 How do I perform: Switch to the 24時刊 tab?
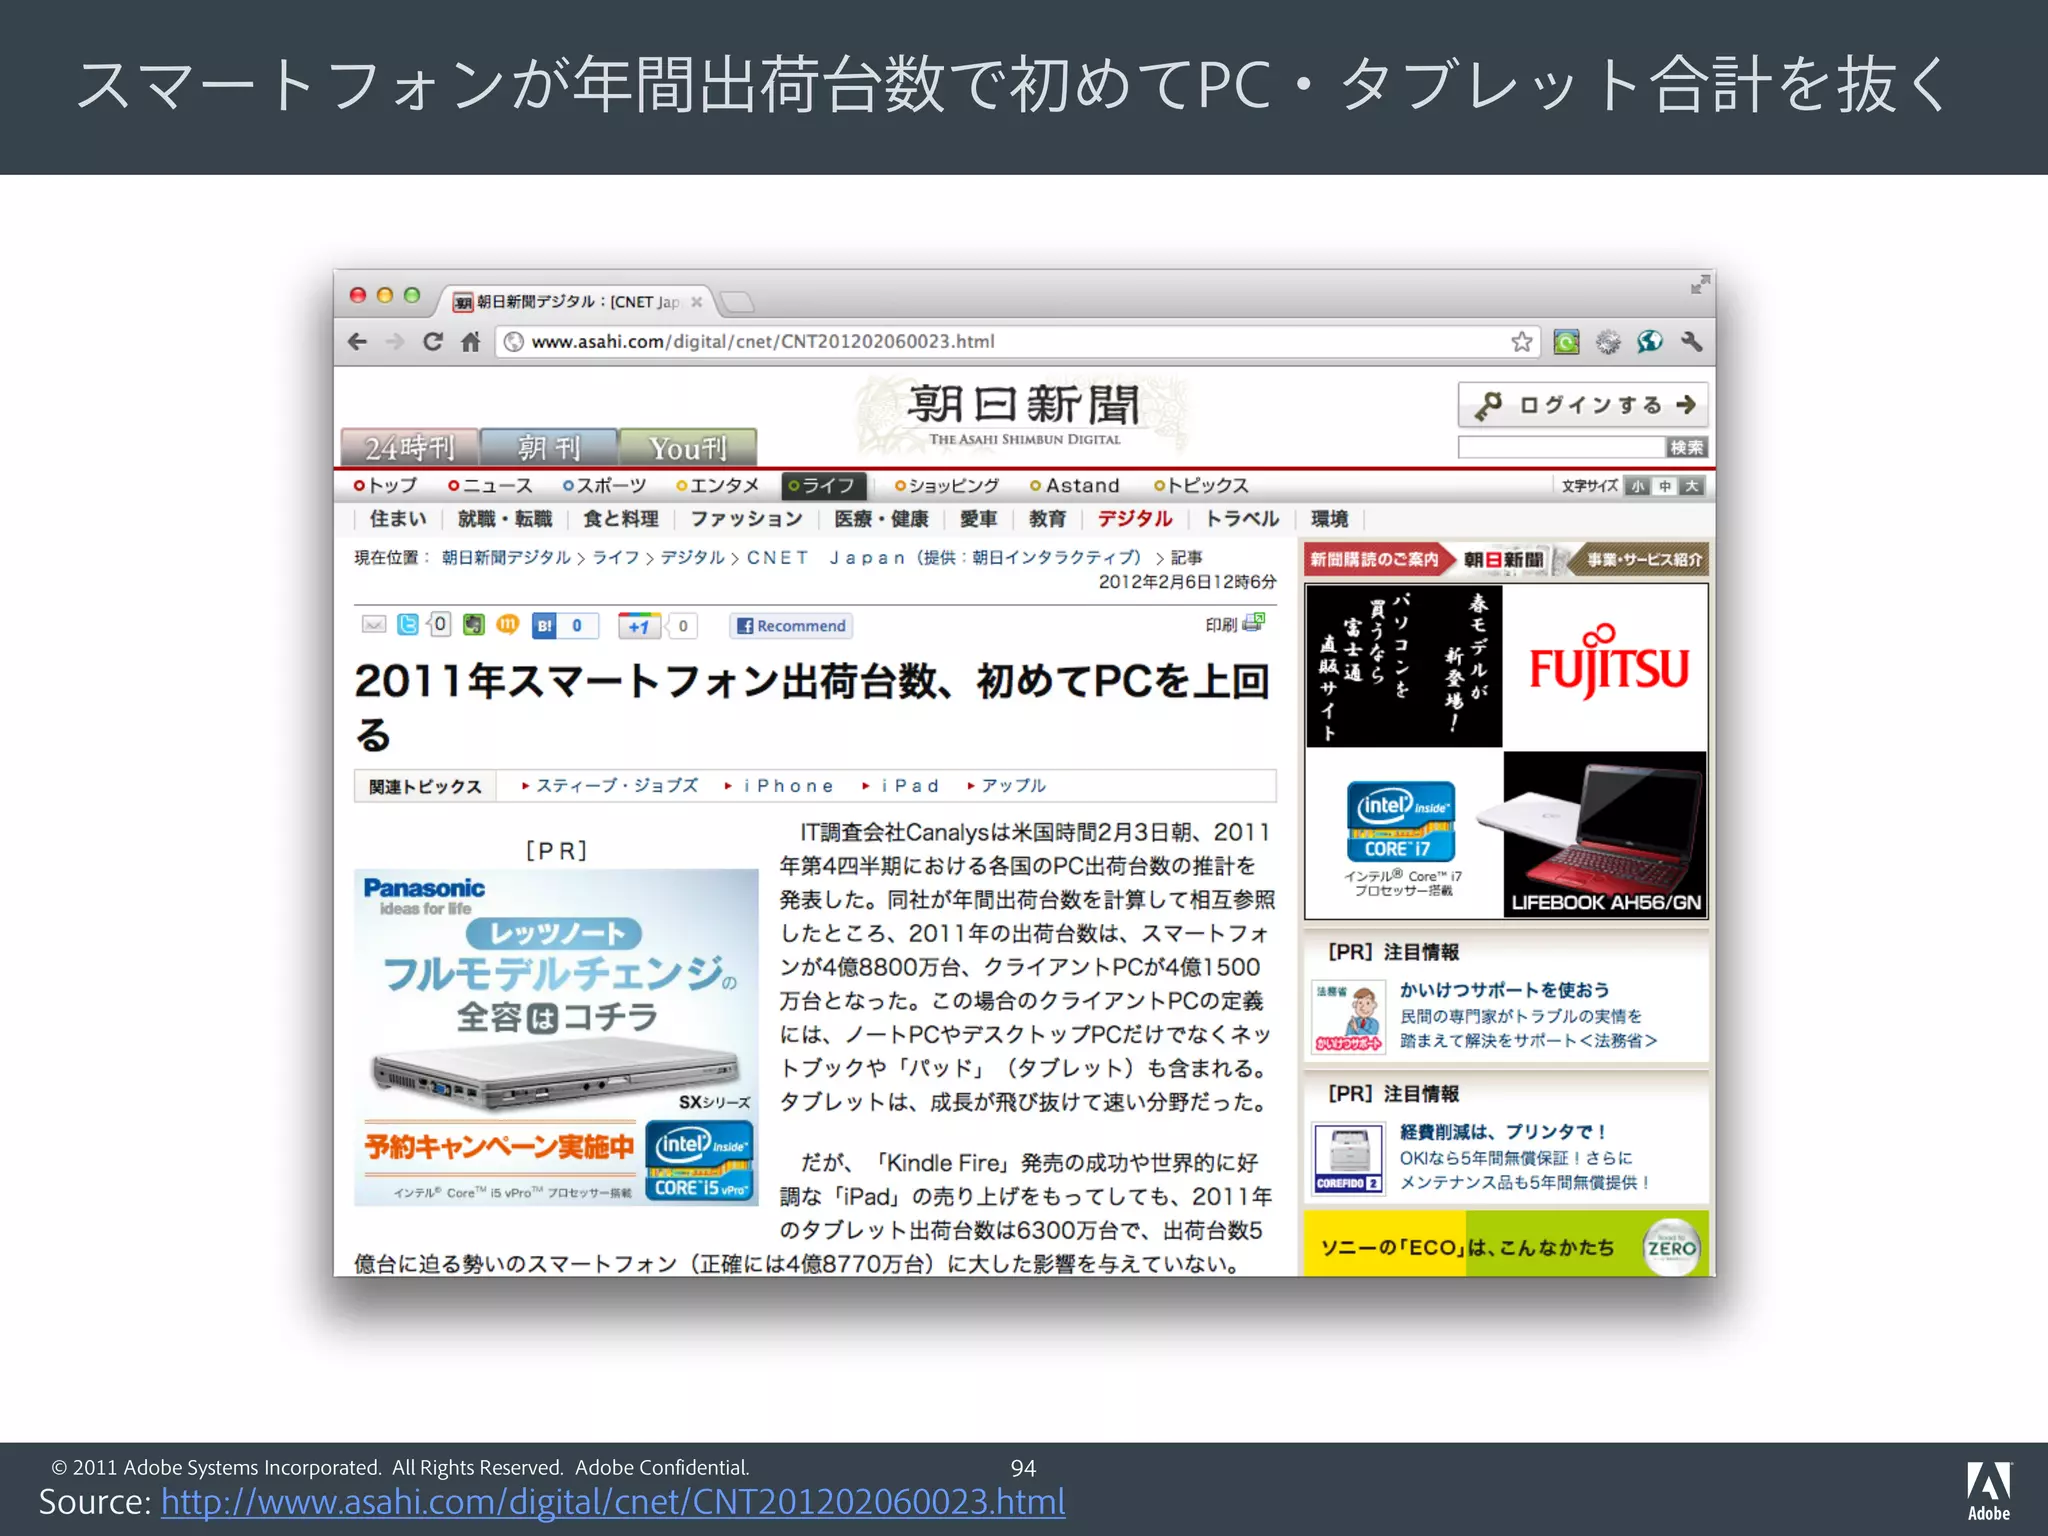click(410, 447)
